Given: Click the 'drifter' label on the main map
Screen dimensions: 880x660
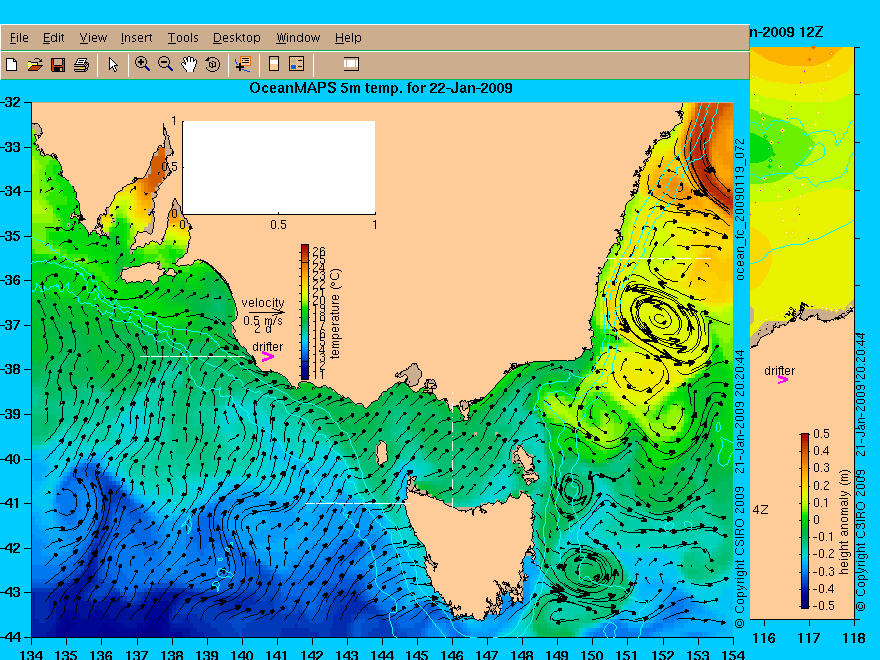Looking at the screenshot, I should [x=268, y=346].
